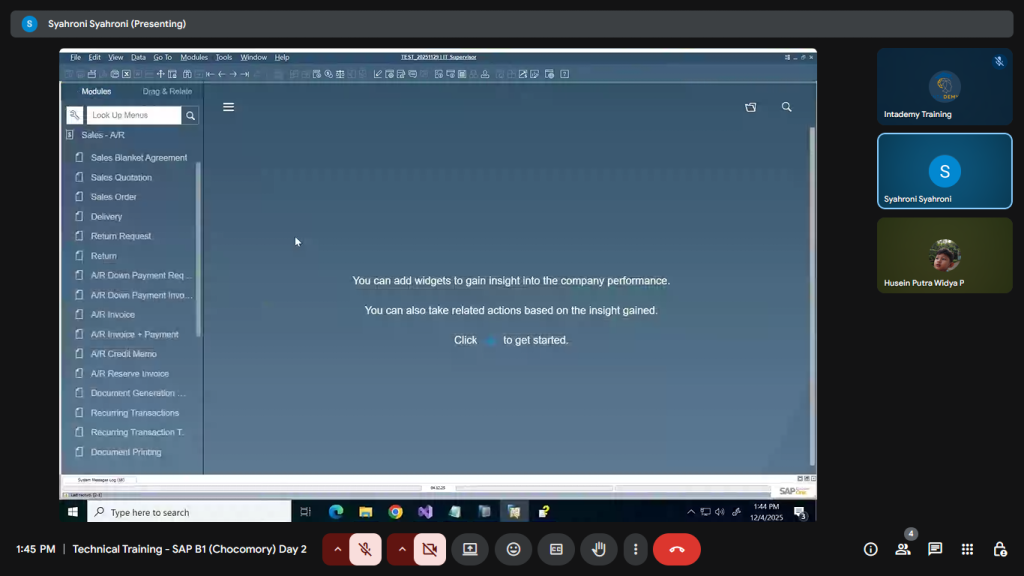
Task: Go to Next Record arrow in toolbar
Action: click(232, 74)
